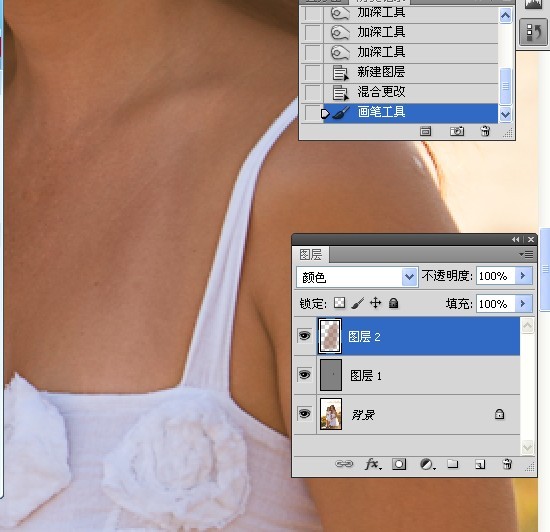The height and width of the screenshot is (532, 550).
Task: Create a new snapshot with camera icon
Action: pyautogui.click(x=457, y=132)
